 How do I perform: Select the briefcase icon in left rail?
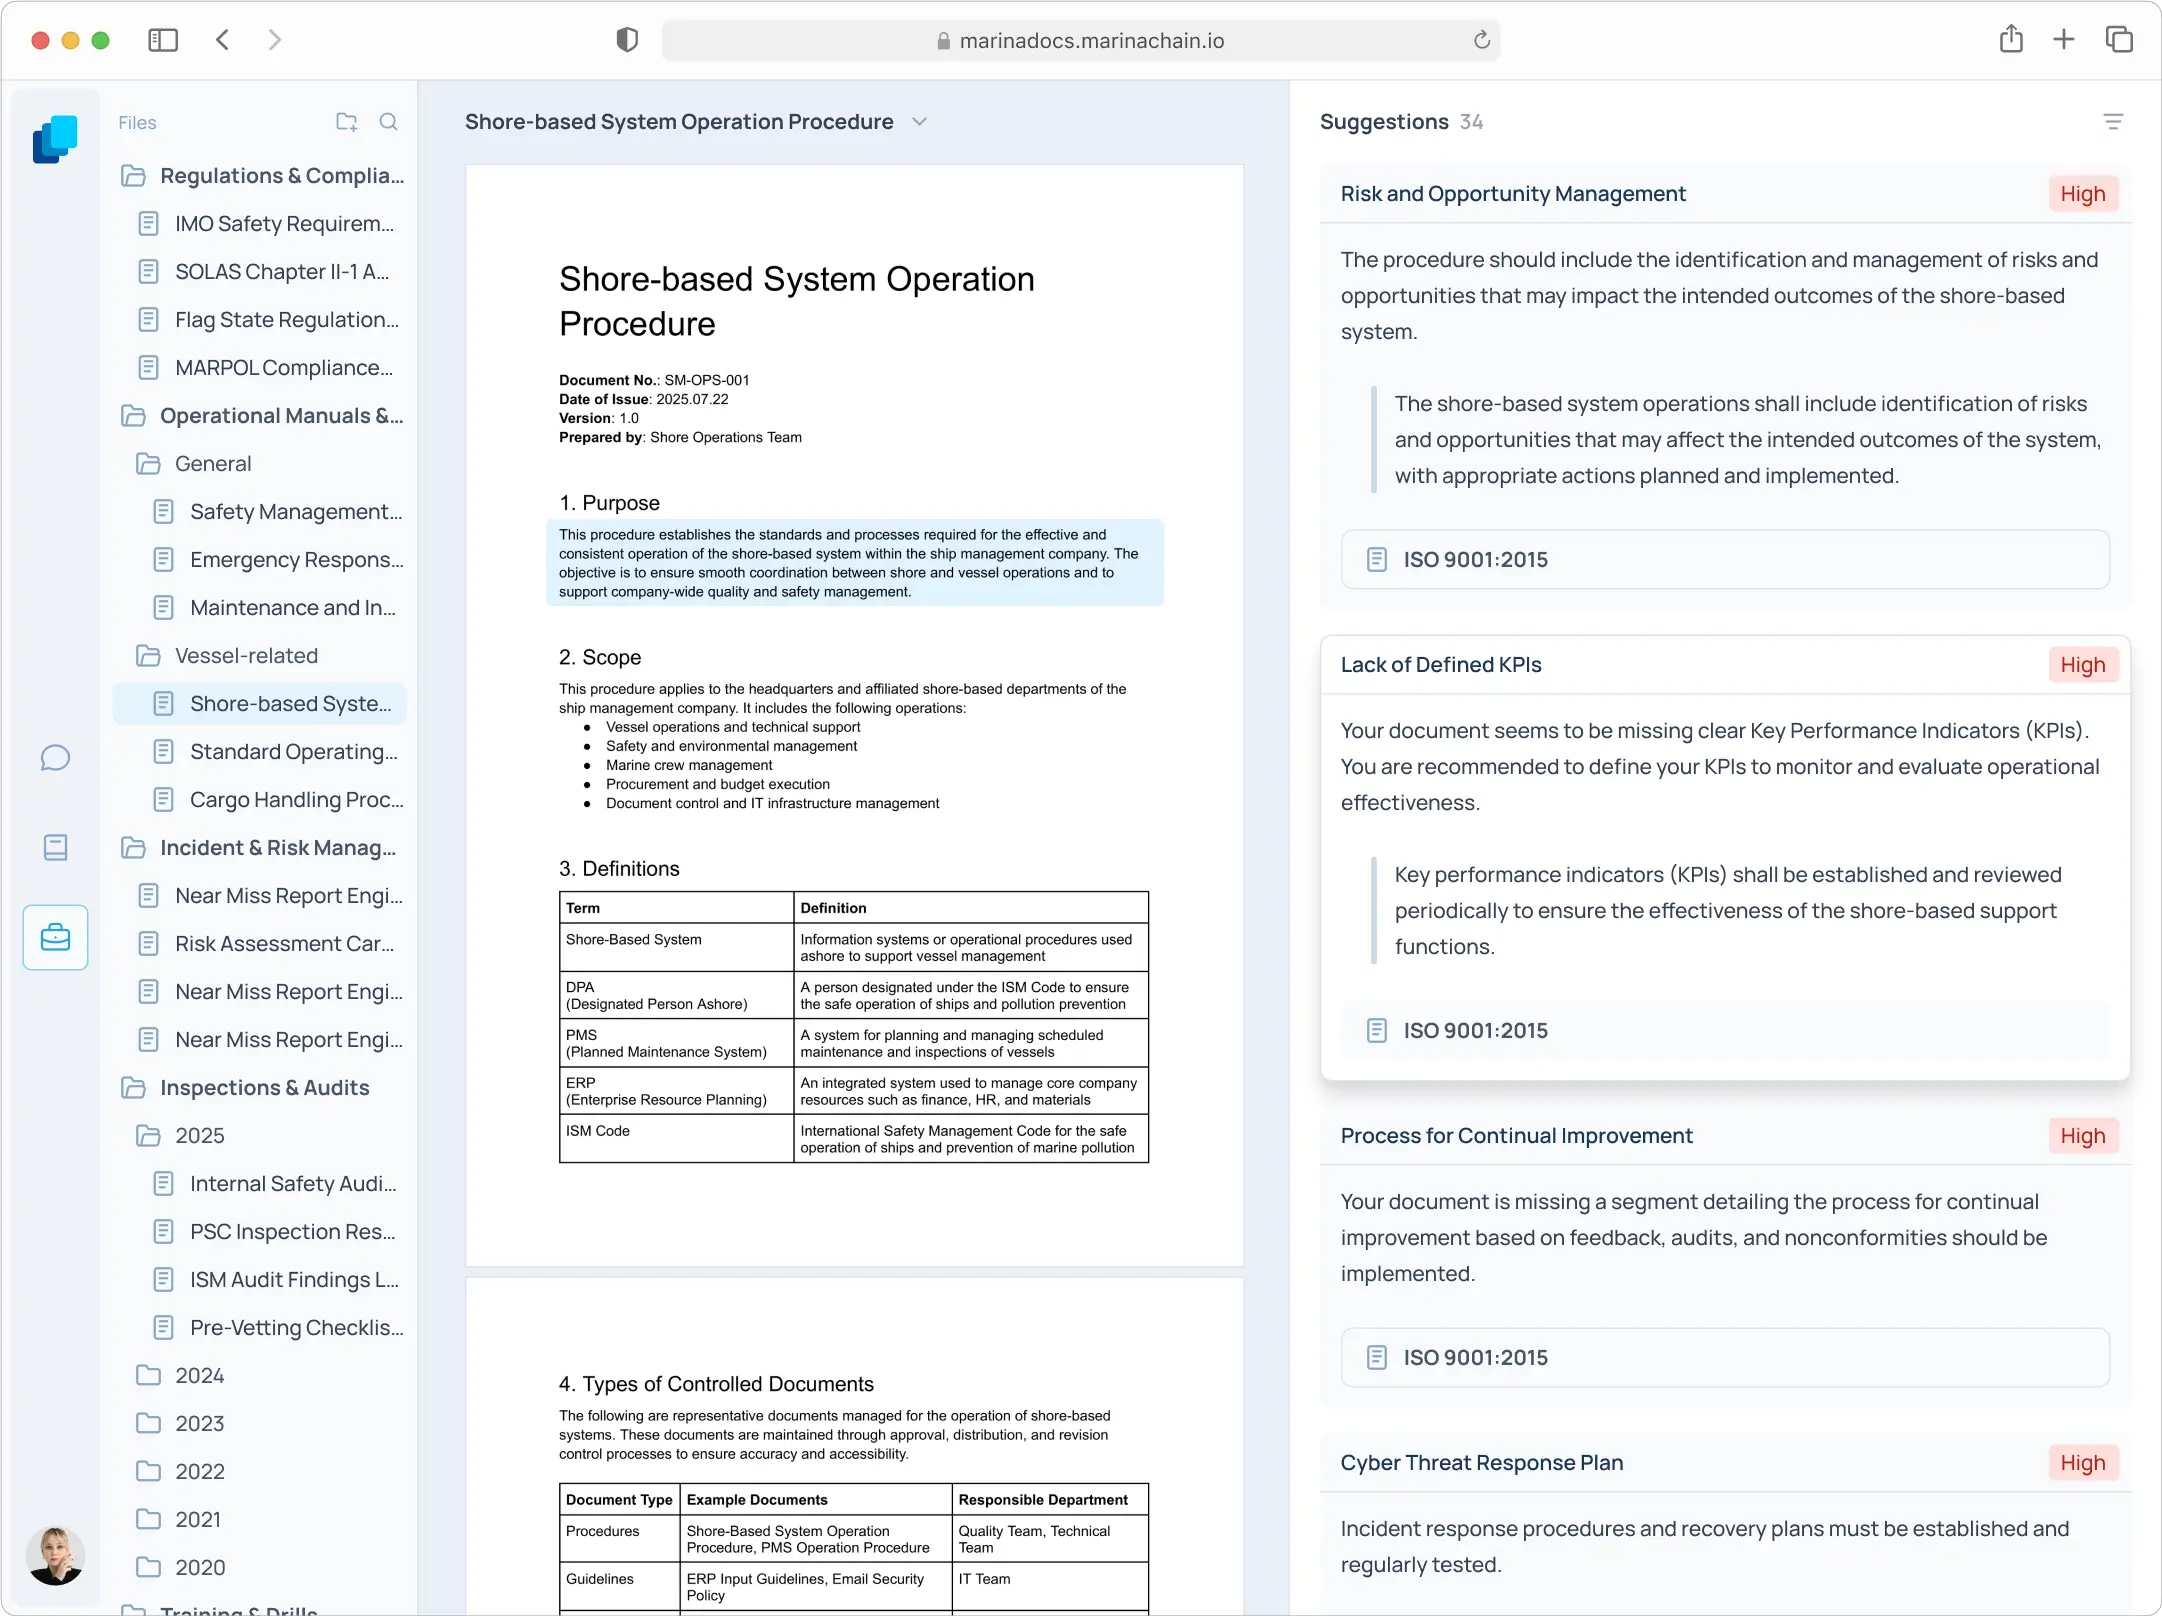(x=55, y=938)
